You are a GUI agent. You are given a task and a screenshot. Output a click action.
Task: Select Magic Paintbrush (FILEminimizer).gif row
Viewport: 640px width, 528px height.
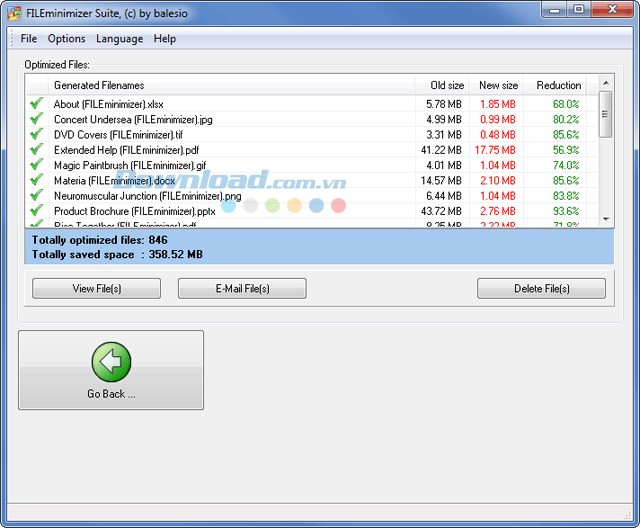[x=312, y=165]
